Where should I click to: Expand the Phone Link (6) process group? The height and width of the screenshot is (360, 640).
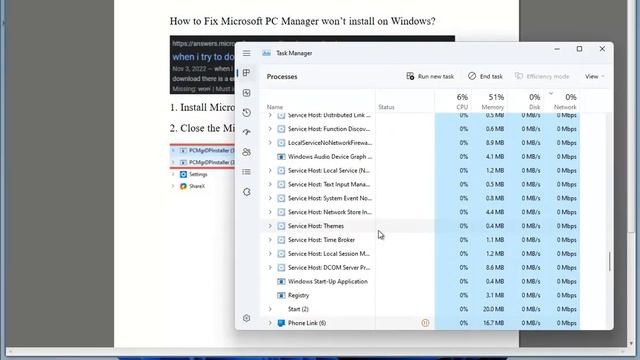270,323
